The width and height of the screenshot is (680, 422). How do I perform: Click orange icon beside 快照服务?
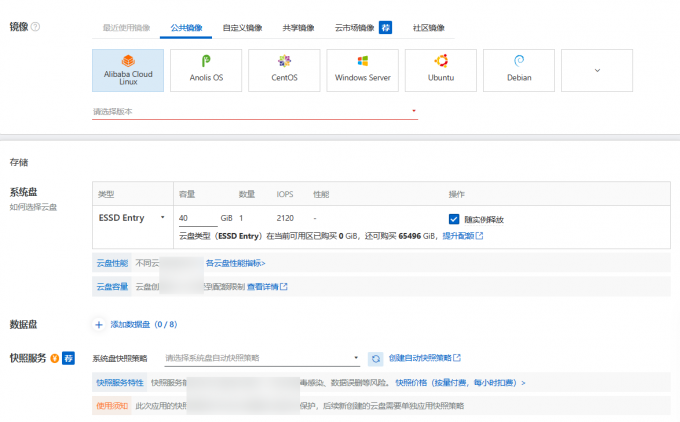coord(55,358)
